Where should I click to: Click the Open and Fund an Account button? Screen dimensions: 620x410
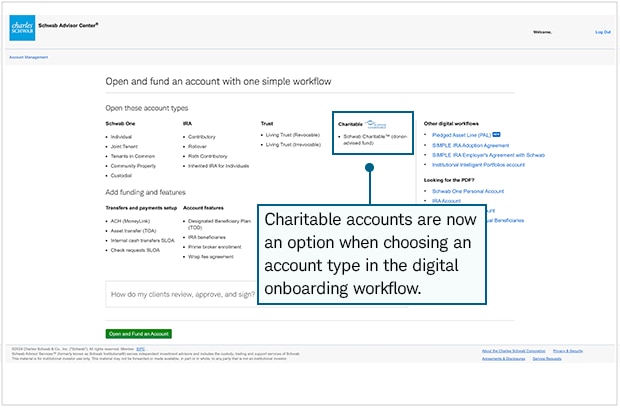pyautogui.click(x=138, y=334)
